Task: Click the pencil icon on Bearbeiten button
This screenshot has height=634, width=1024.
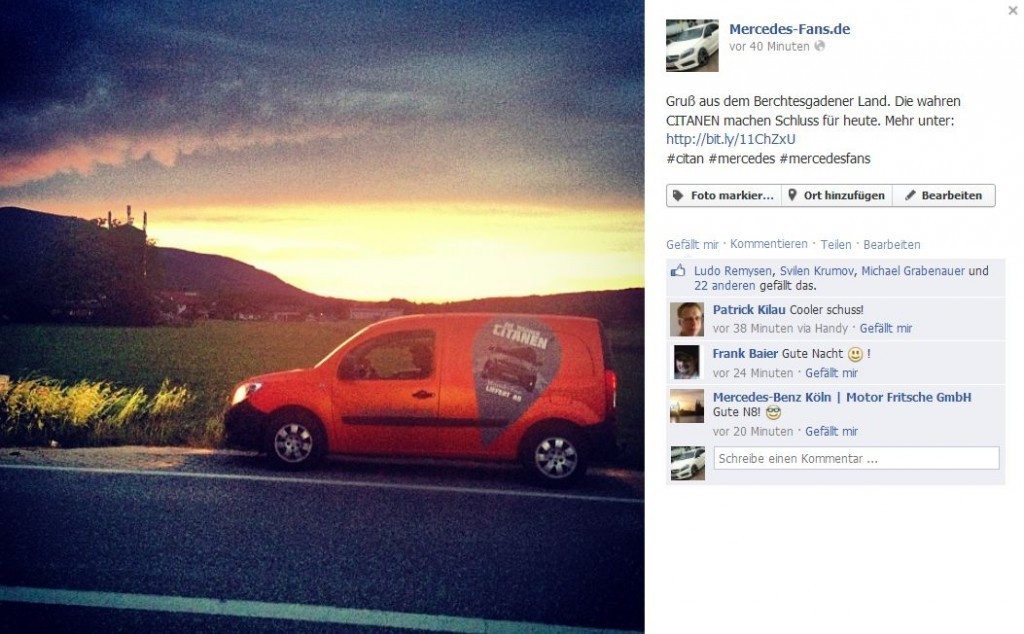Action: click(x=910, y=195)
